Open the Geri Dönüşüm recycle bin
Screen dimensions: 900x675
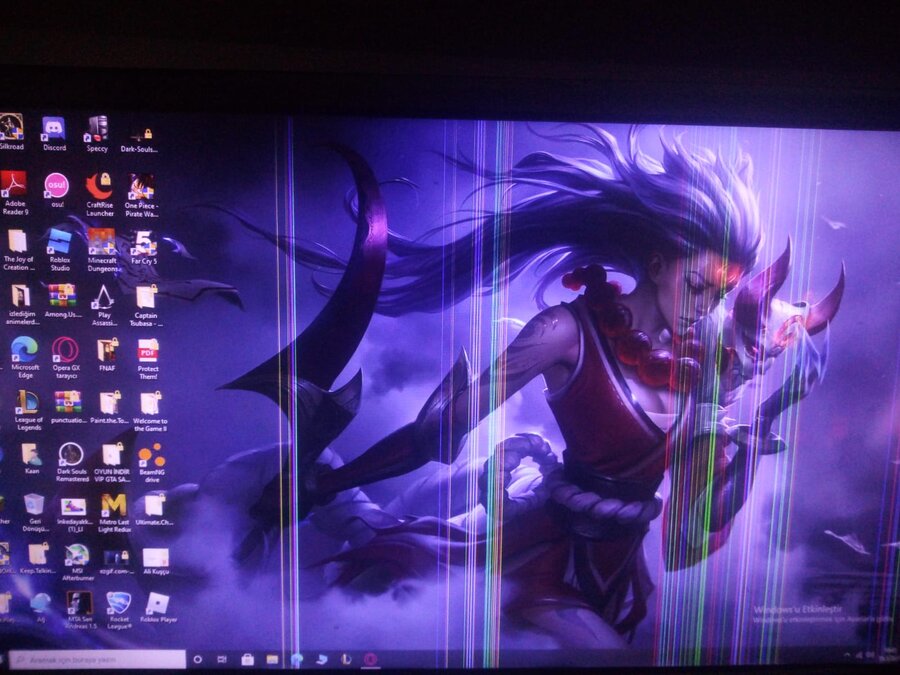[x=35, y=512]
